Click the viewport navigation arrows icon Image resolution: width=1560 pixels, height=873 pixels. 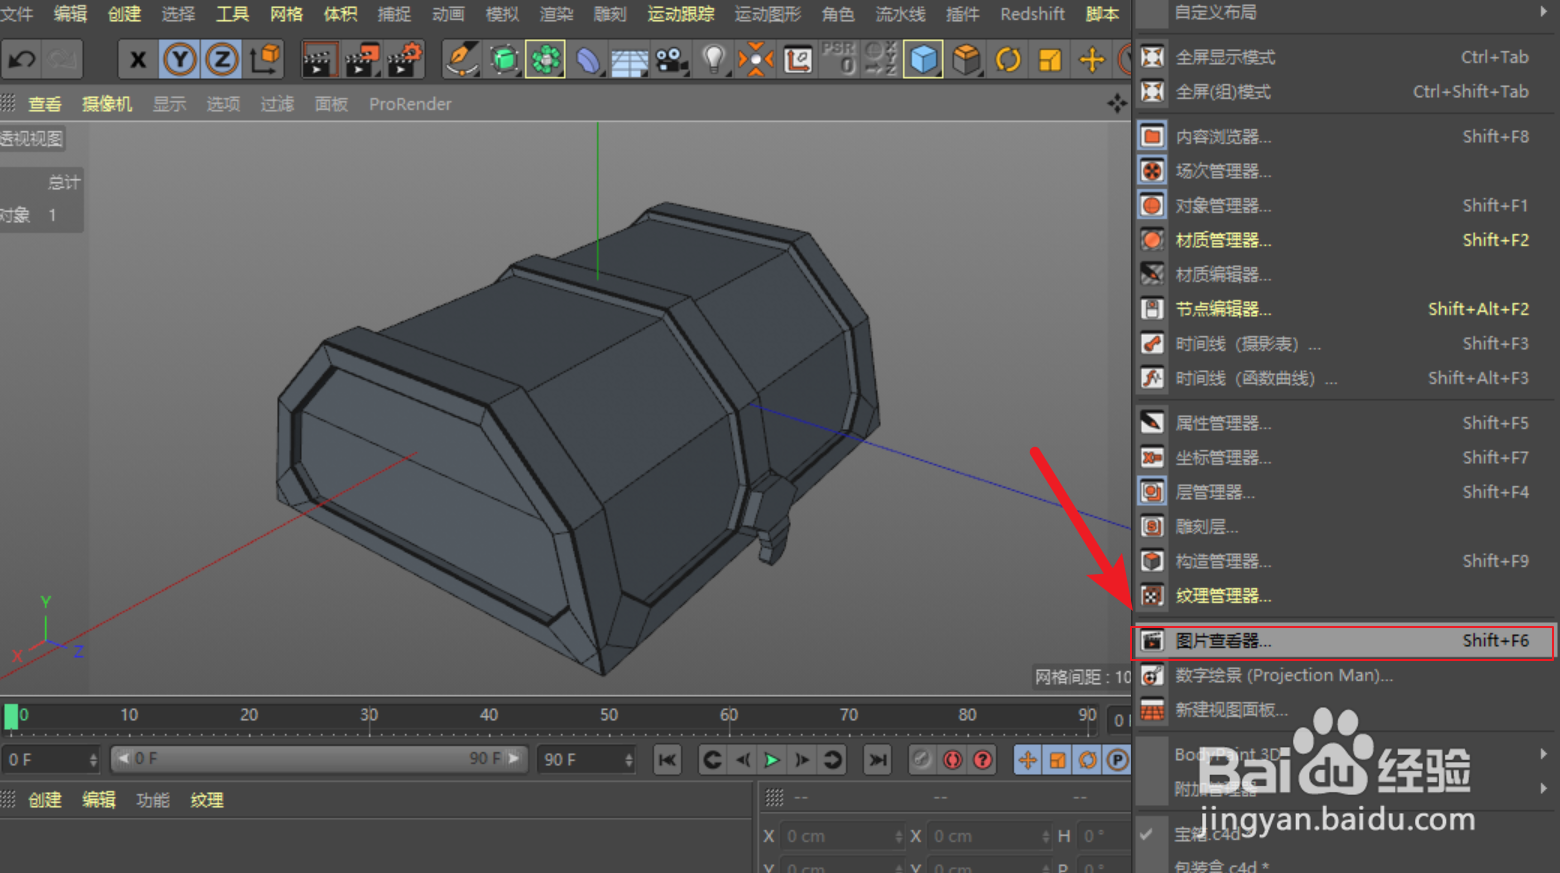click(1117, 103)
